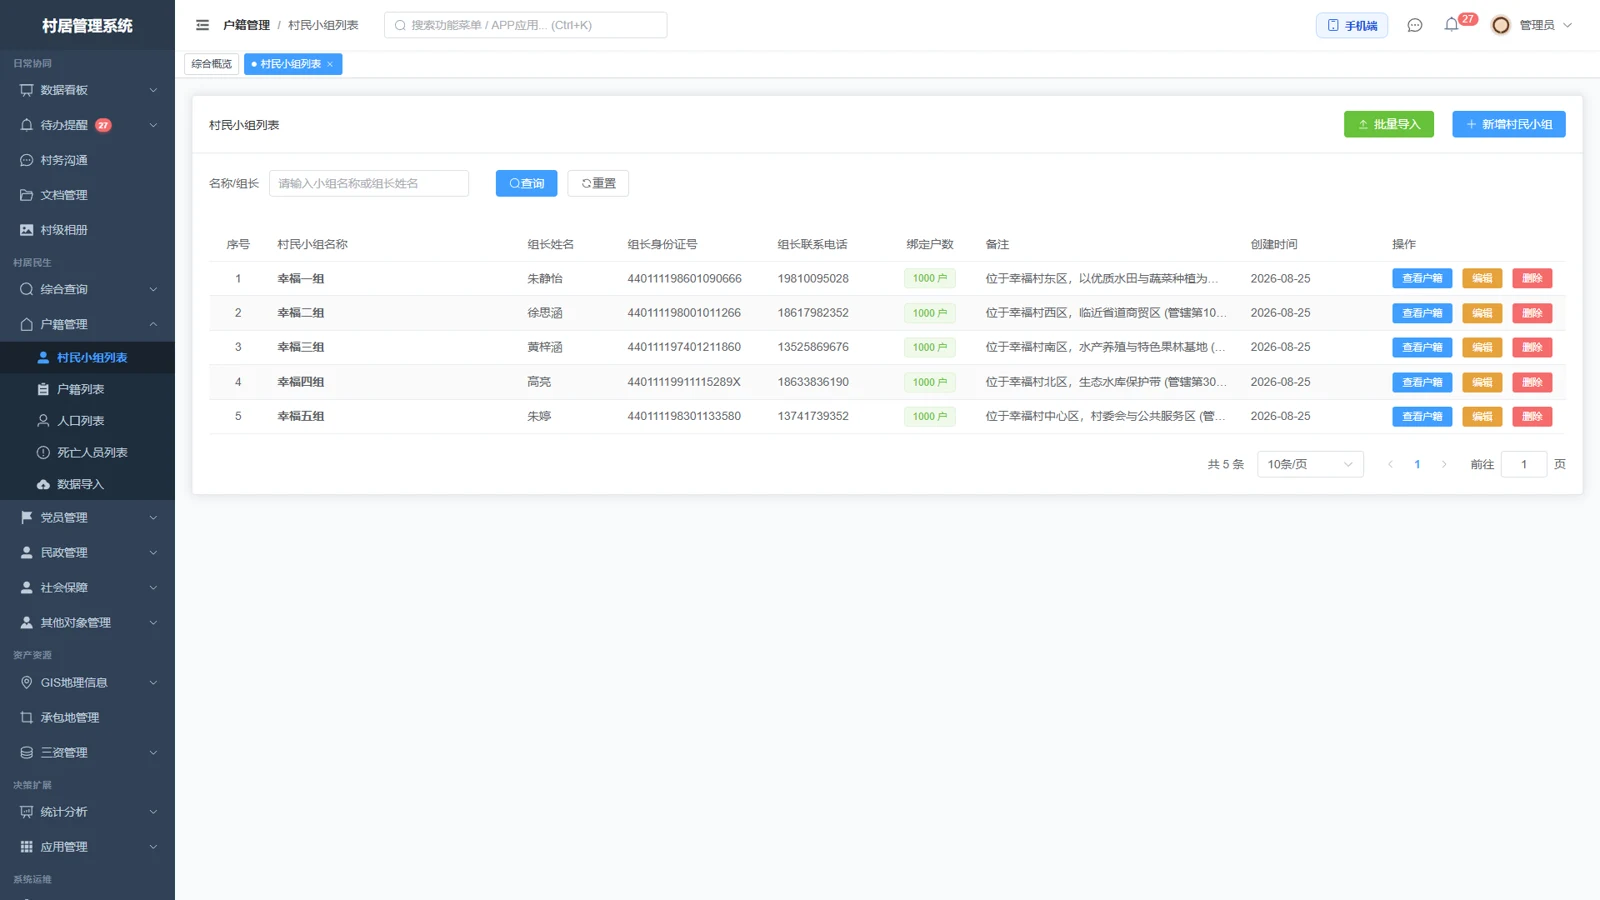Expand the 综合查询 menu
1600x900 pixels.
click(x=87, y=289)
